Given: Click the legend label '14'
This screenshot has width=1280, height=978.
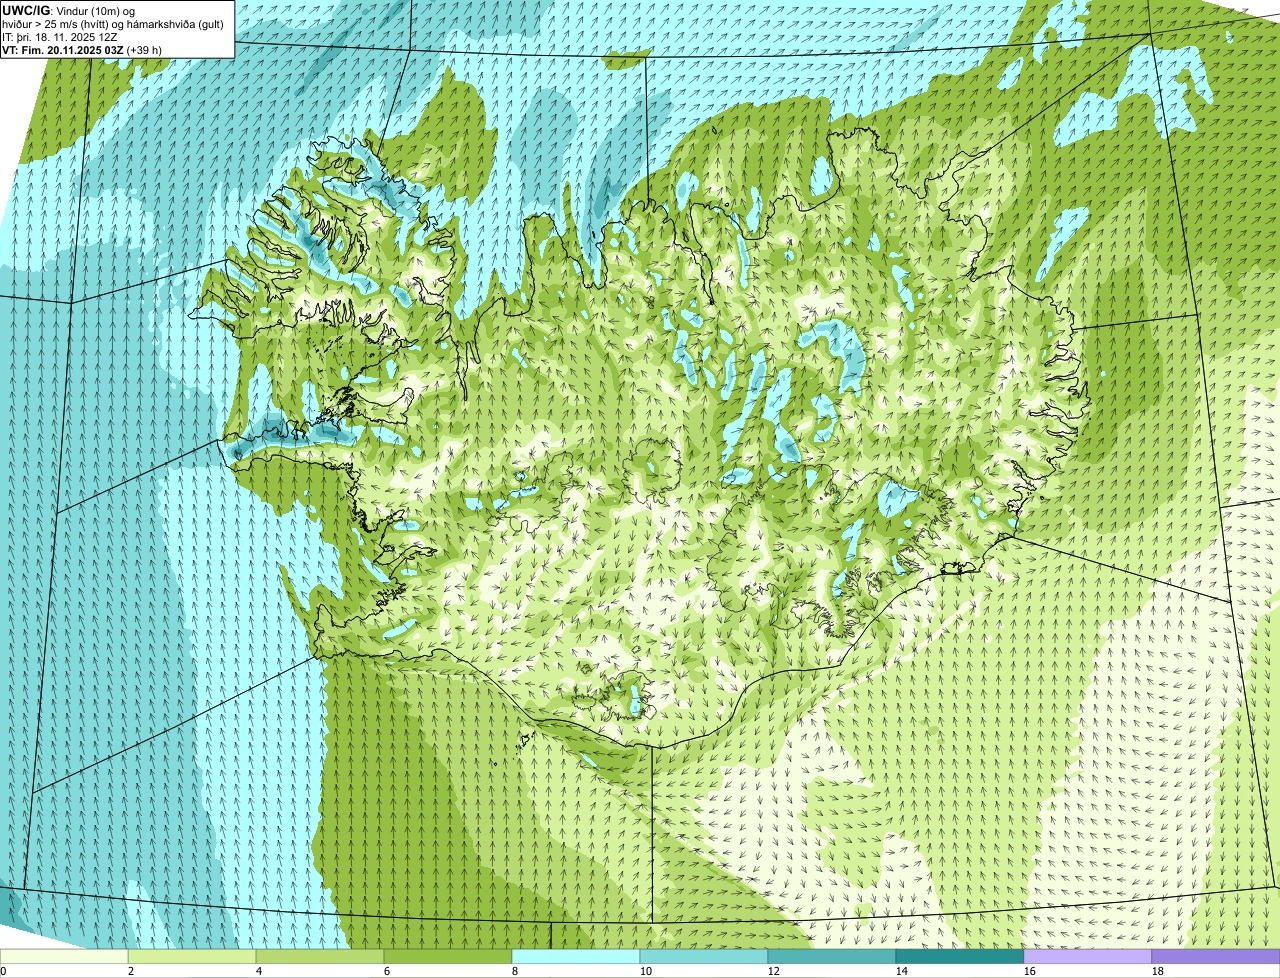Looking at the screenshot, I should 902,971.
